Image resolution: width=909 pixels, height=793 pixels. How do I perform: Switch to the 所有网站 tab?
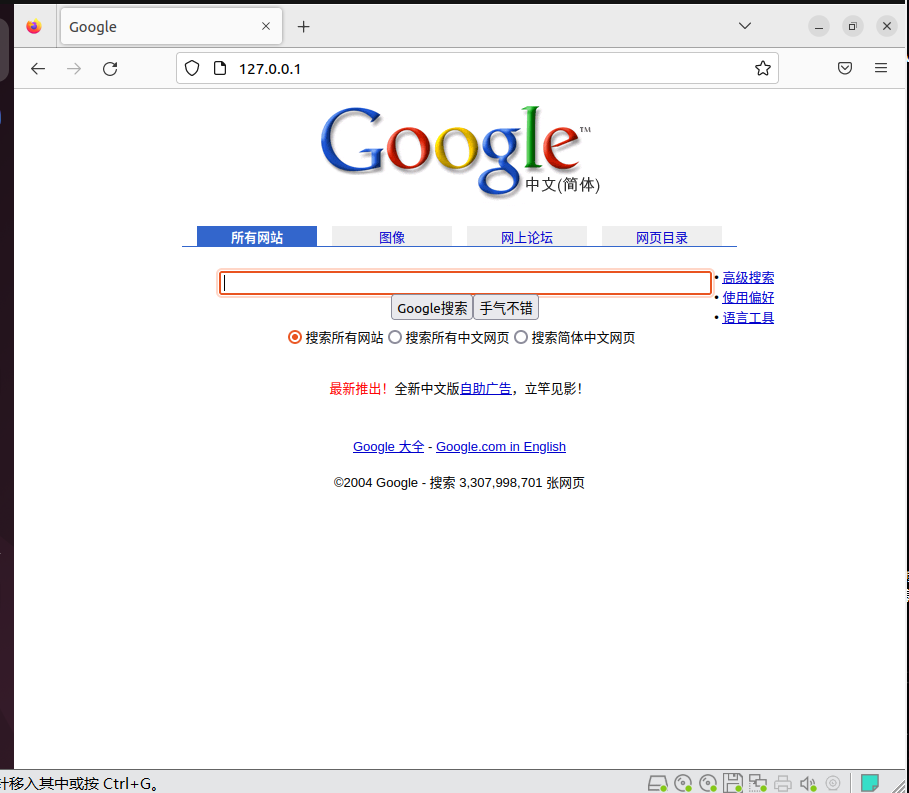pyautogui.click(x=257, y=237)
